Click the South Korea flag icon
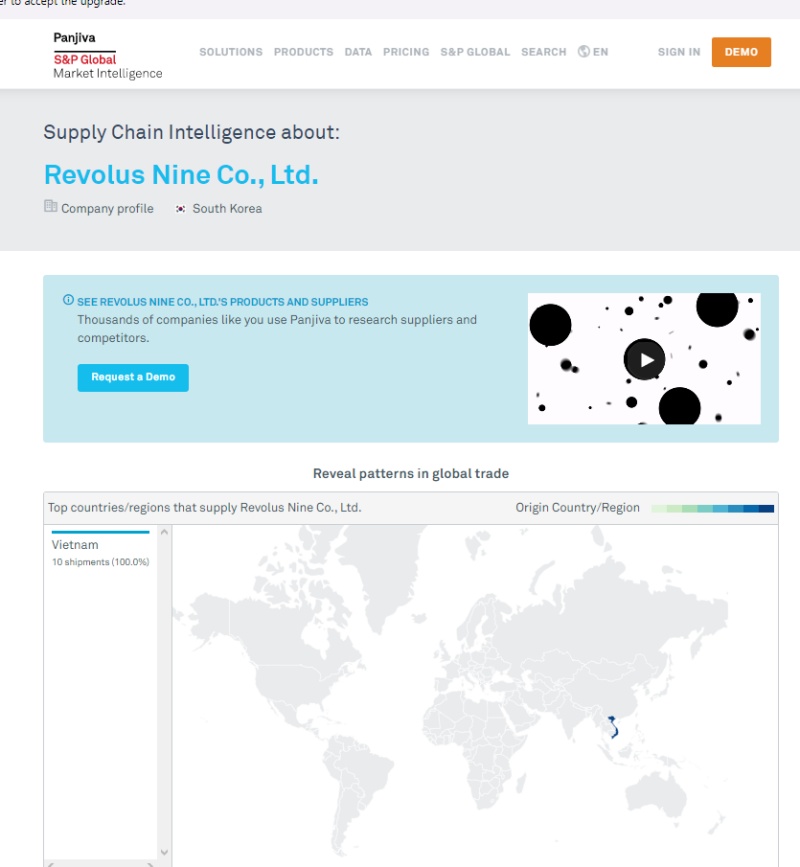This screenshot has height=867, width=800. tap(180, 209)
